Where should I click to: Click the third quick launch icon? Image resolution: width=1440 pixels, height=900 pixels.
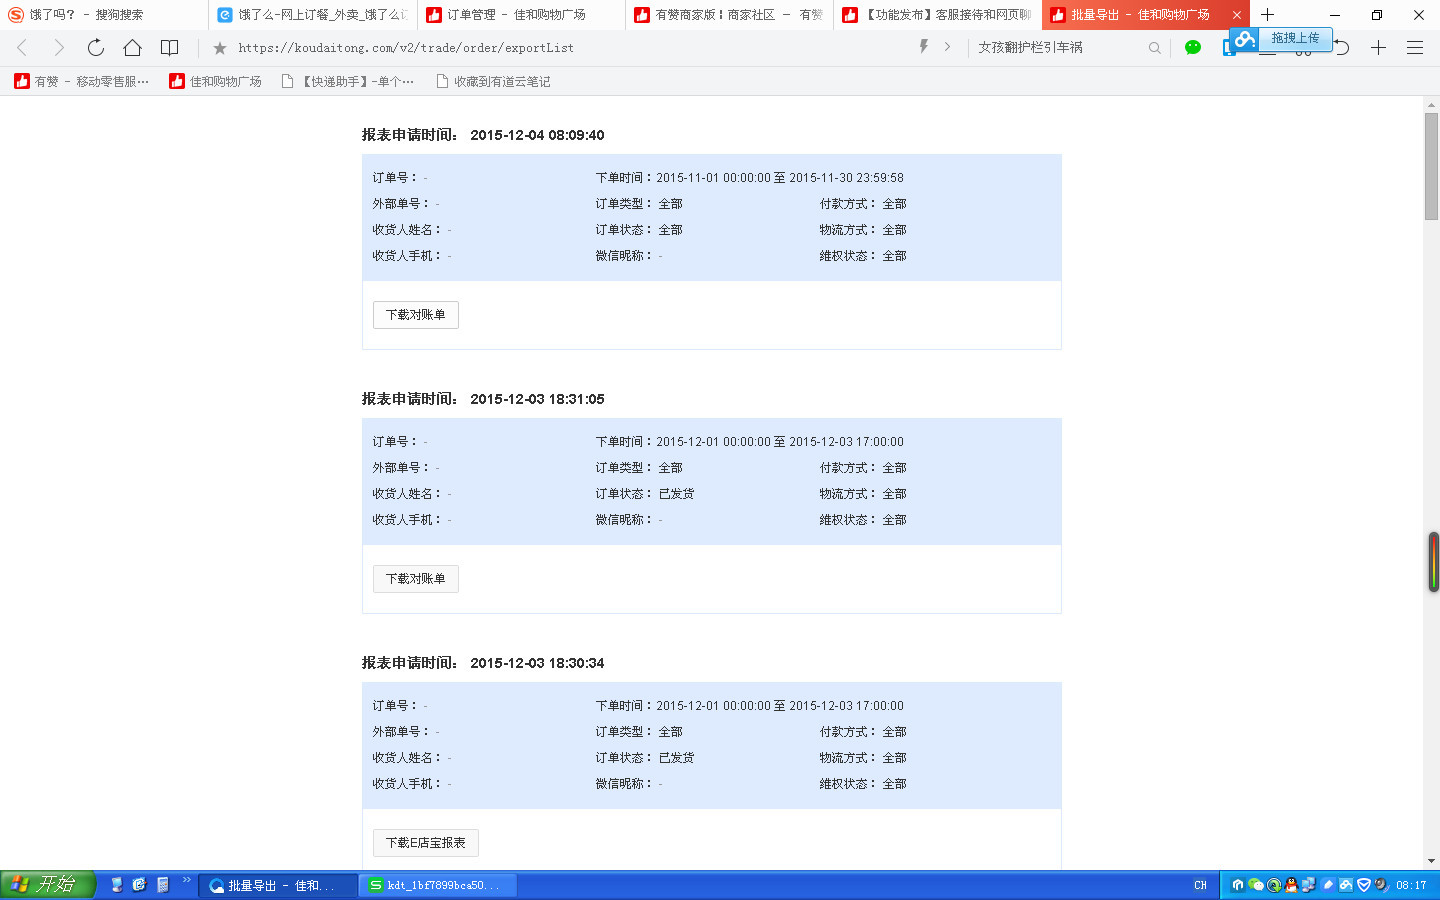[x=163, y=885]
